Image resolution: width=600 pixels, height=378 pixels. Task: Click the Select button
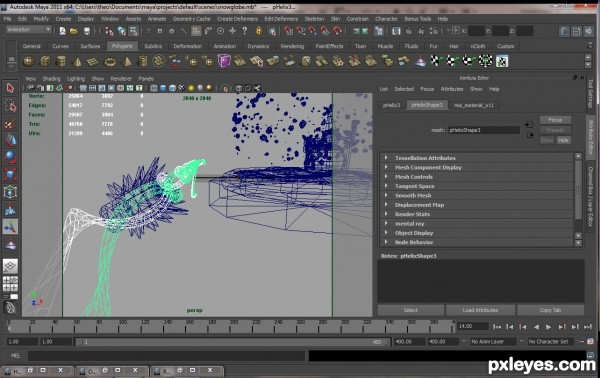point(411,310)
